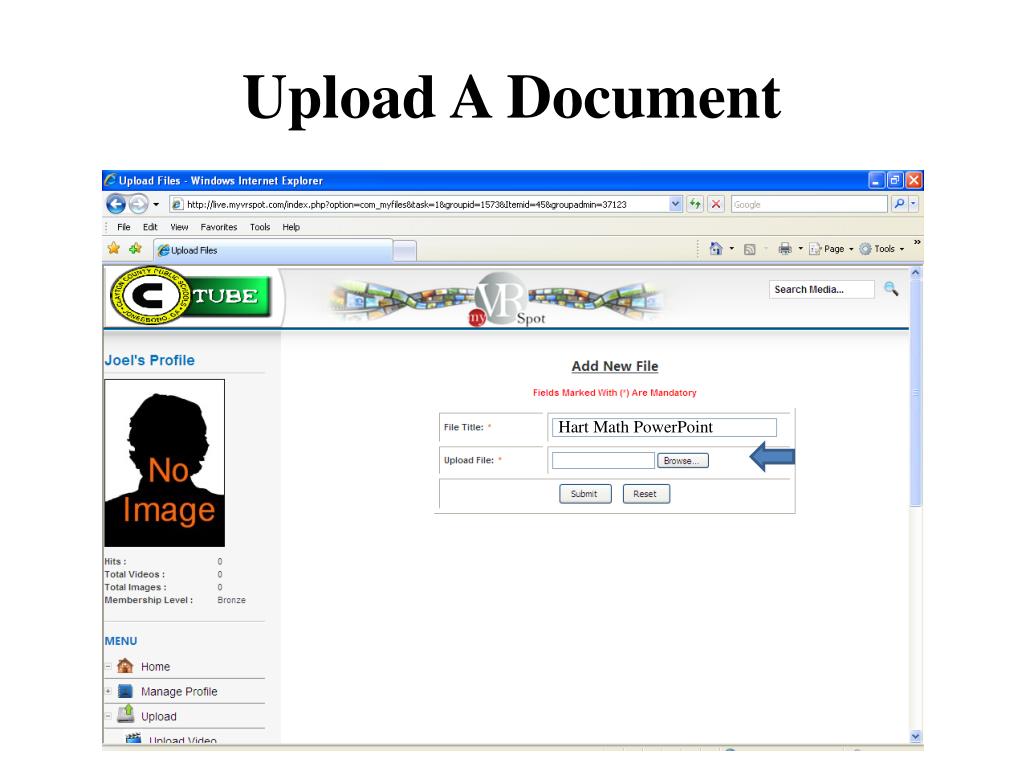
Task: Open the search provider options dropdown
Action: pyautogui.click(x=914, y=204)
